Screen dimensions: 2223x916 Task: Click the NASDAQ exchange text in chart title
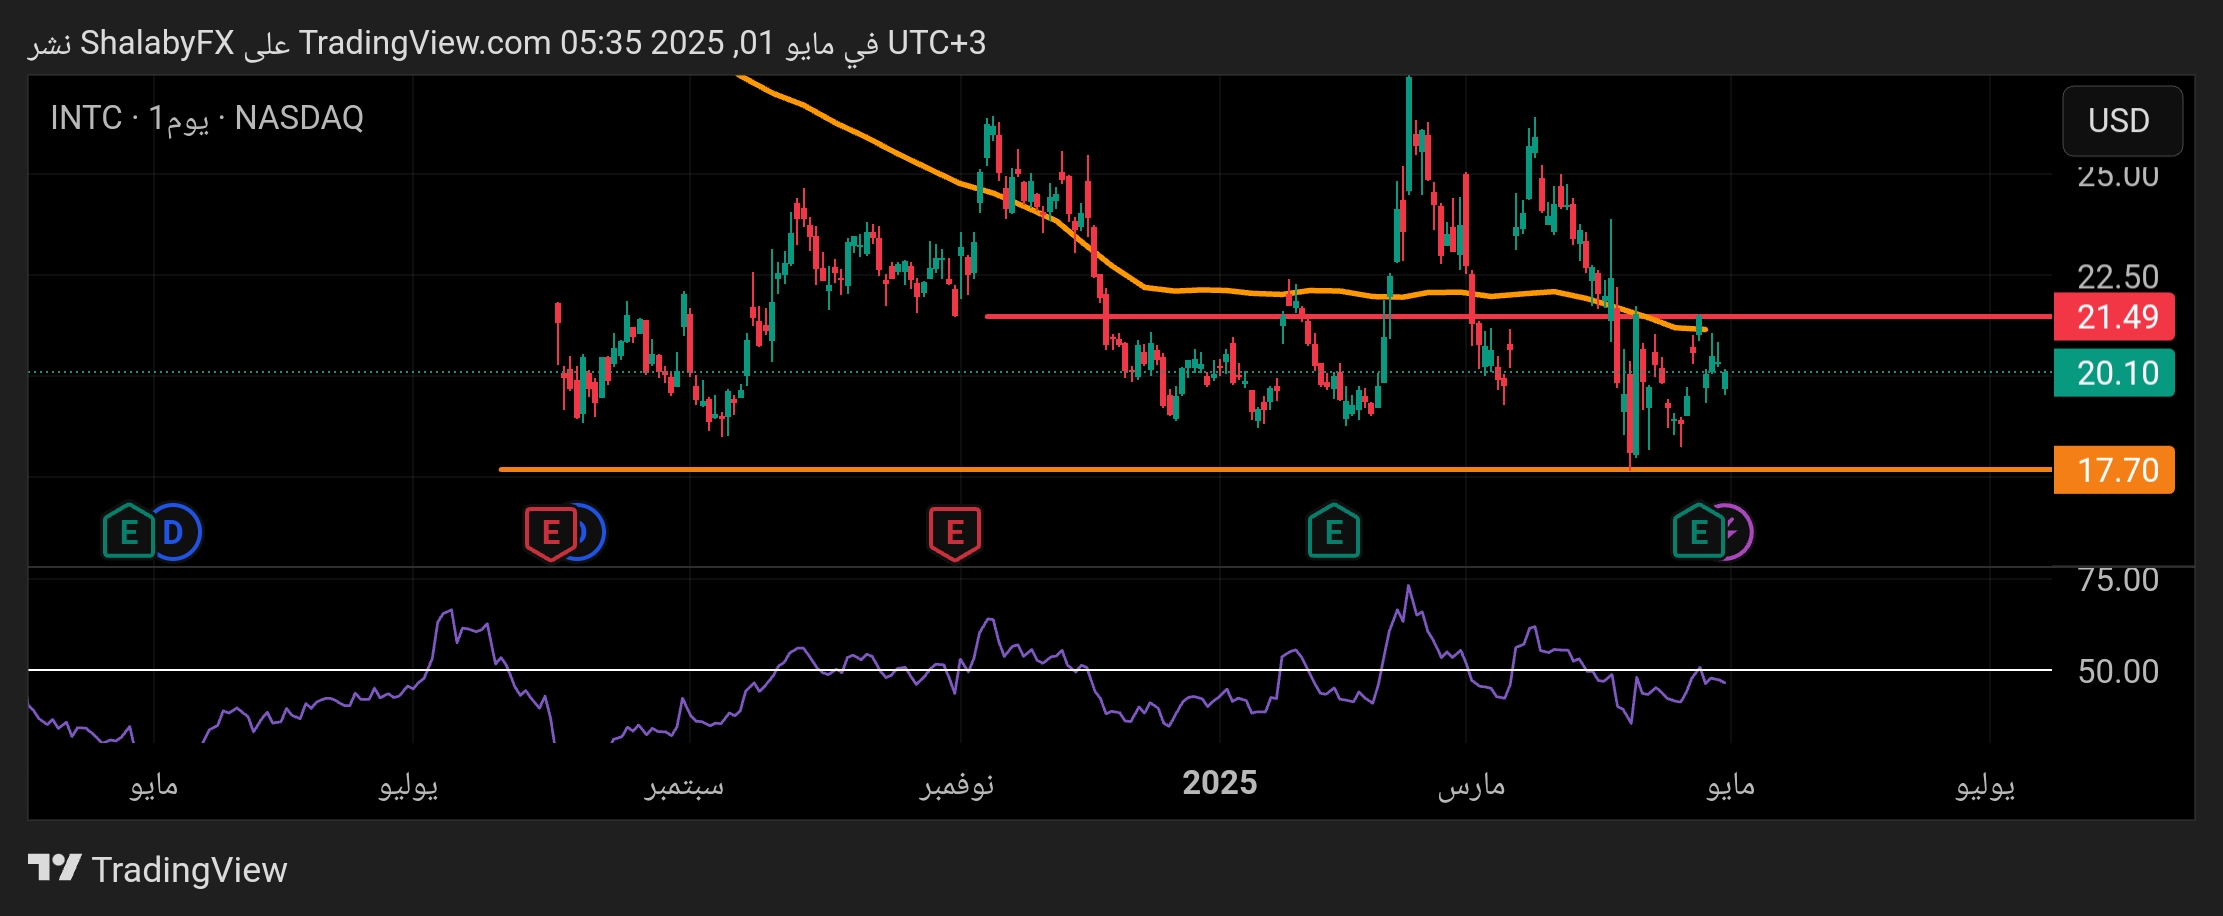coord(299,118)
